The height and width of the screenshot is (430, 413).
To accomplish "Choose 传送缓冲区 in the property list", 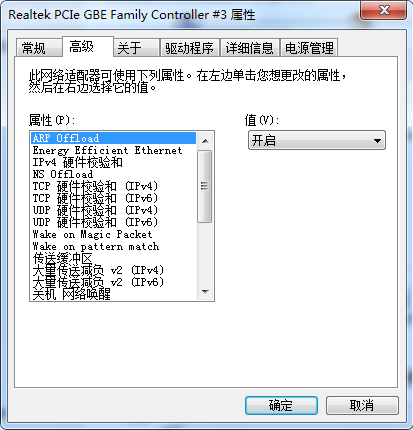I will [x=113, y=258].
